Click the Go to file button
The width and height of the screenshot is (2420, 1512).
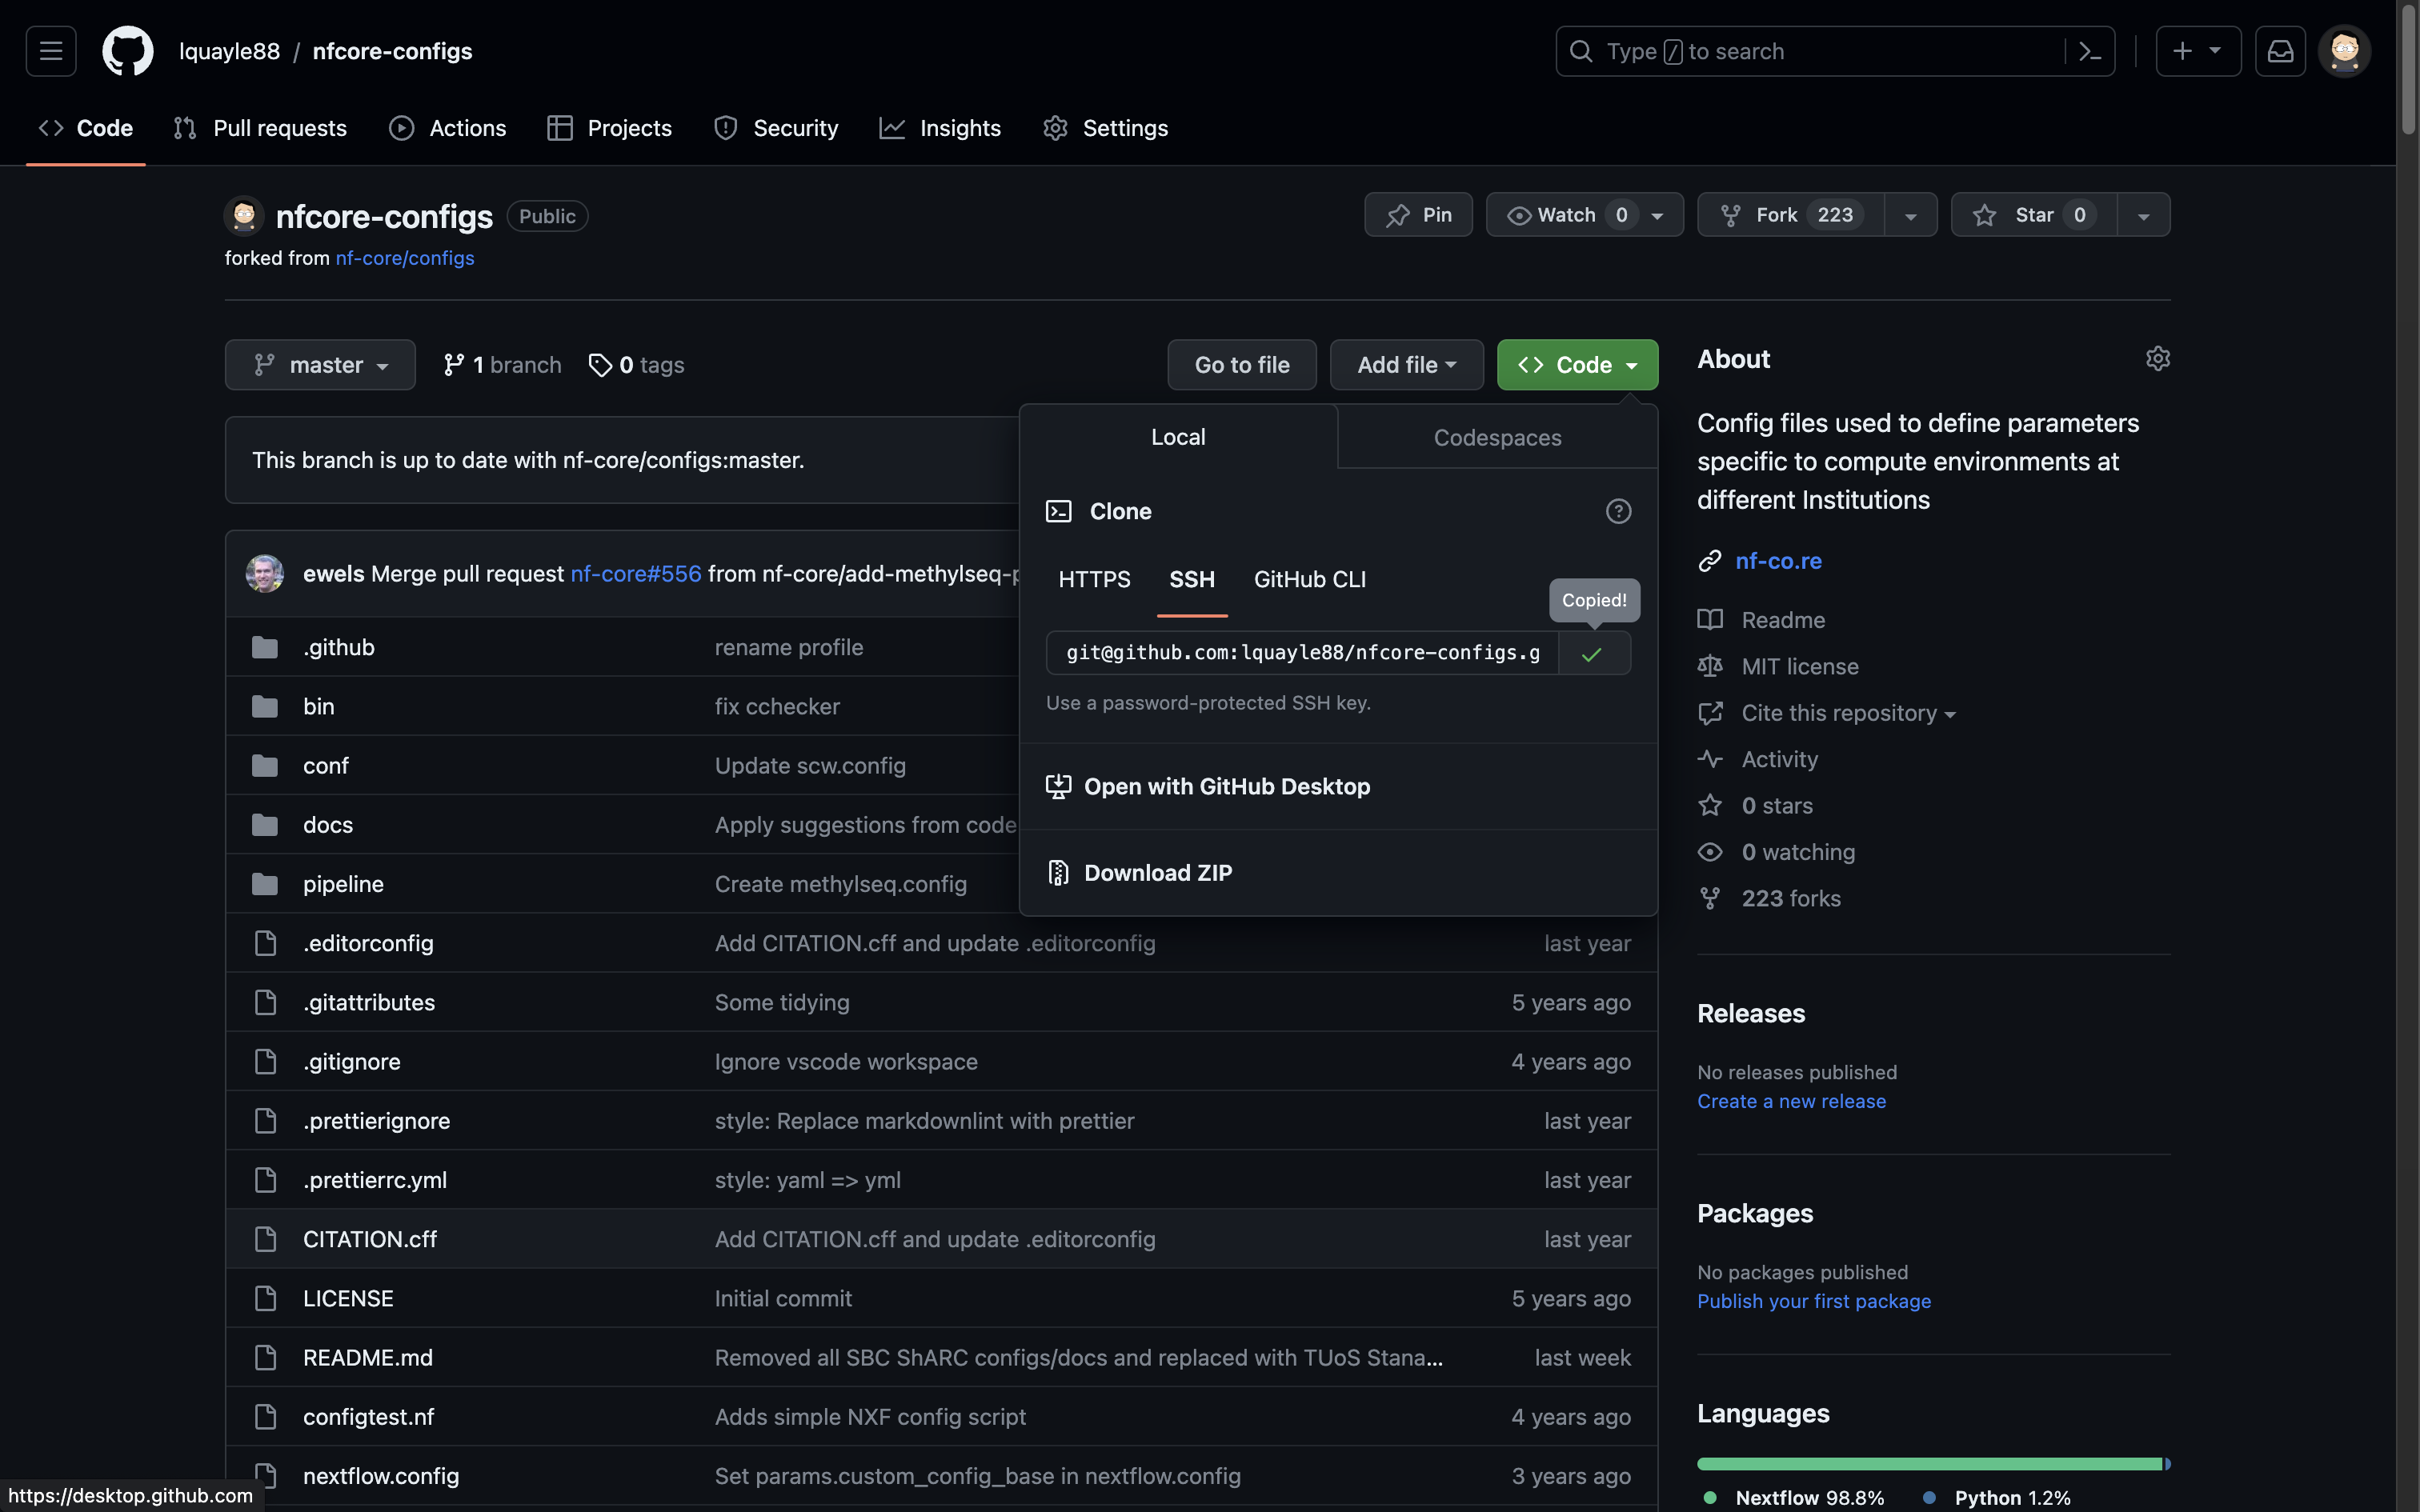tap(1242, 365)
